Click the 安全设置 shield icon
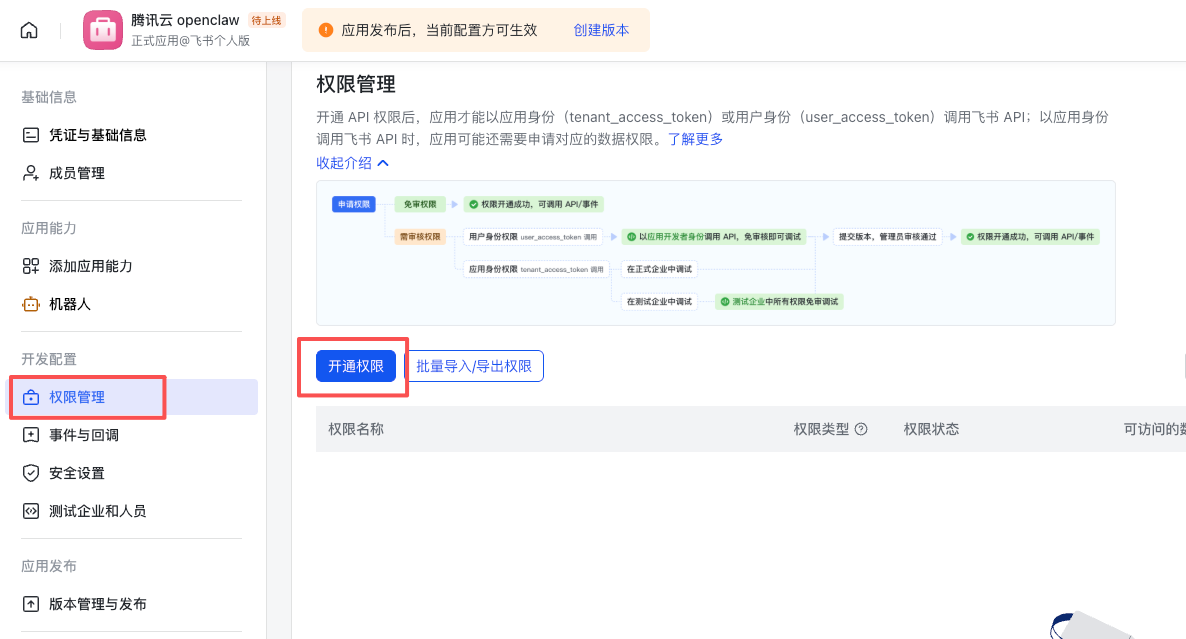This screenshot has width=1186, height=639. [x=31, y=473]
